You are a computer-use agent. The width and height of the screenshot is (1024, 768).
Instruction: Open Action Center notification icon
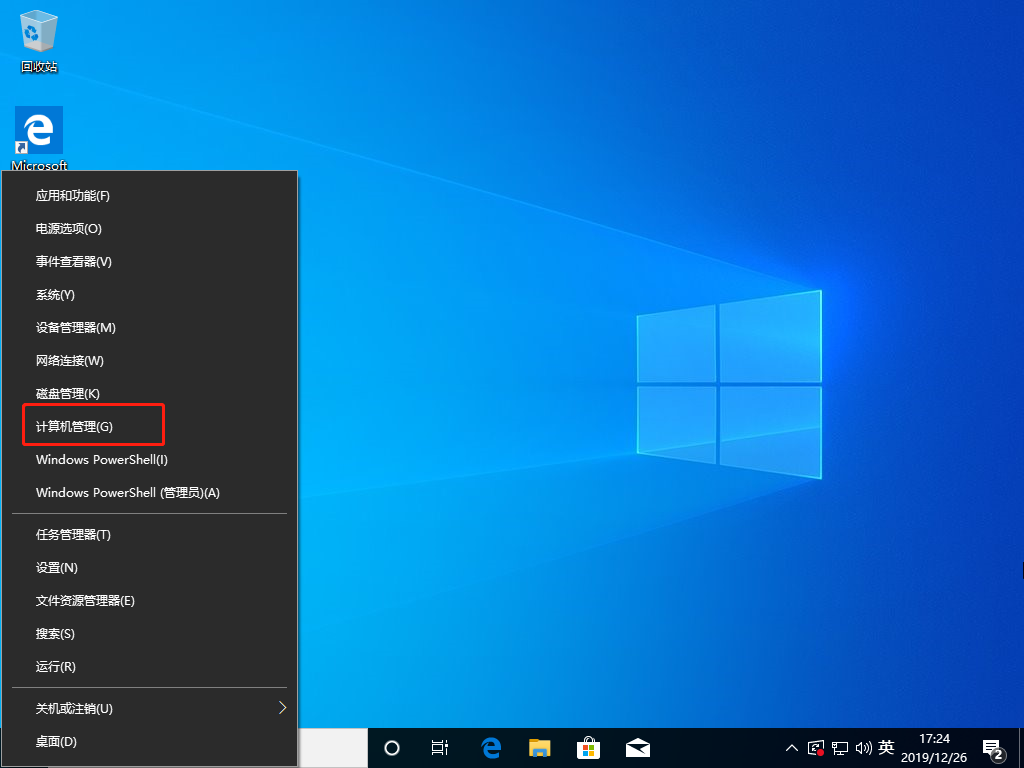(993, 748)
